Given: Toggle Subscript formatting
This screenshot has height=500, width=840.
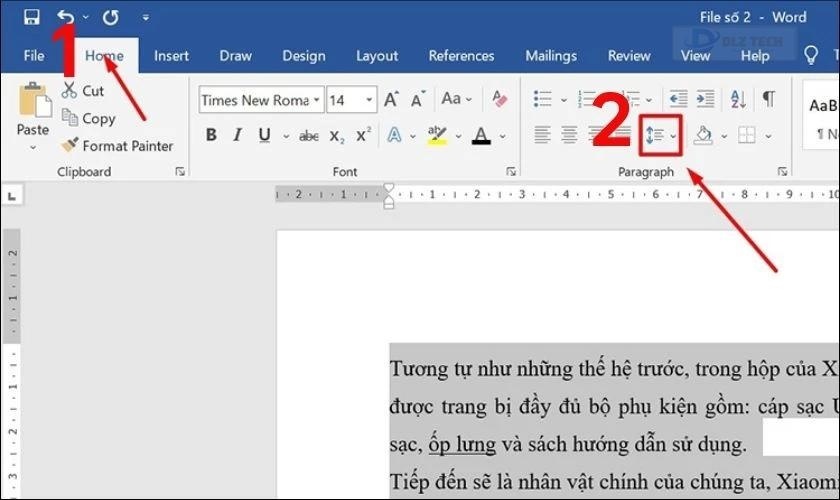Looking at the screenshot, I should (x=336, y=136).
